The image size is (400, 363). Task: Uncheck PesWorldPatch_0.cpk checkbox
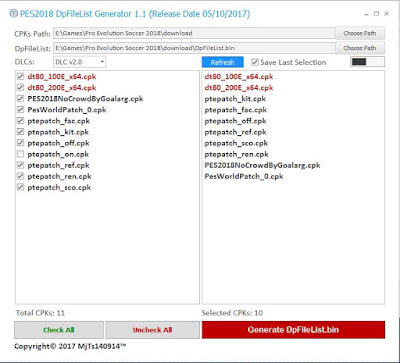[x=21, y=110]
